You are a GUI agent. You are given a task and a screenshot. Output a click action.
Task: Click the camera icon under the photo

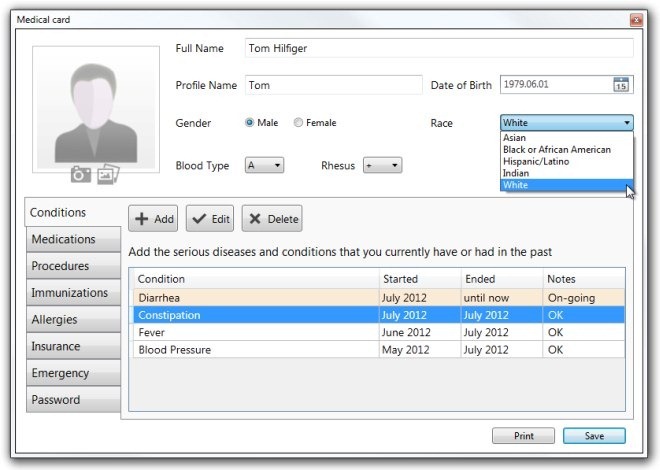click(80, 174)
